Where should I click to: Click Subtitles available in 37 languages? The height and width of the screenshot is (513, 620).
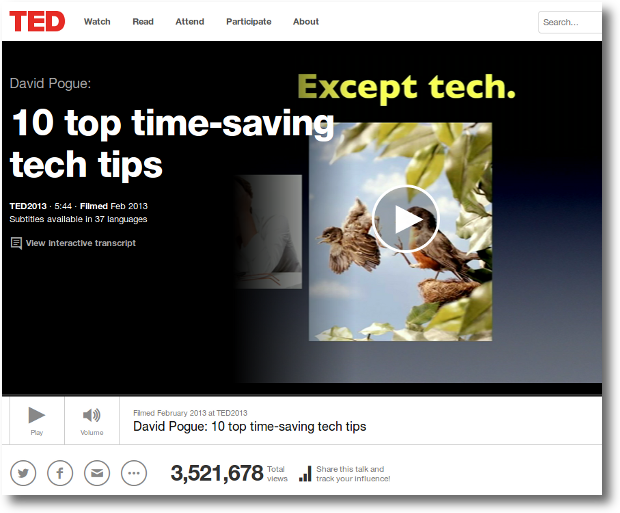[78, 219]
